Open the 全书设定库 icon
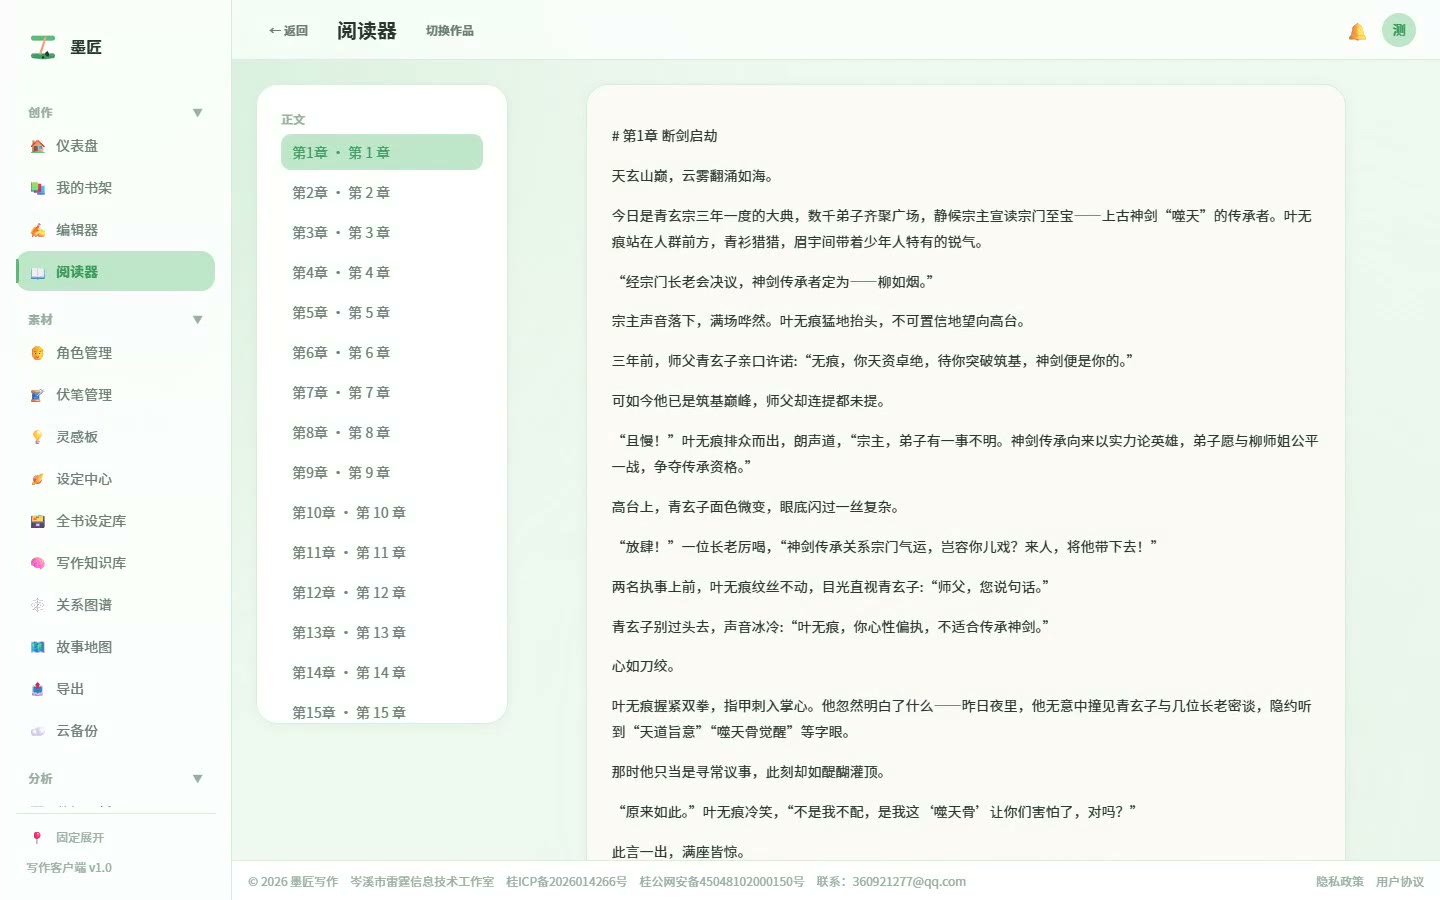This screenshot has height=900, width=1440. point(38,521)
